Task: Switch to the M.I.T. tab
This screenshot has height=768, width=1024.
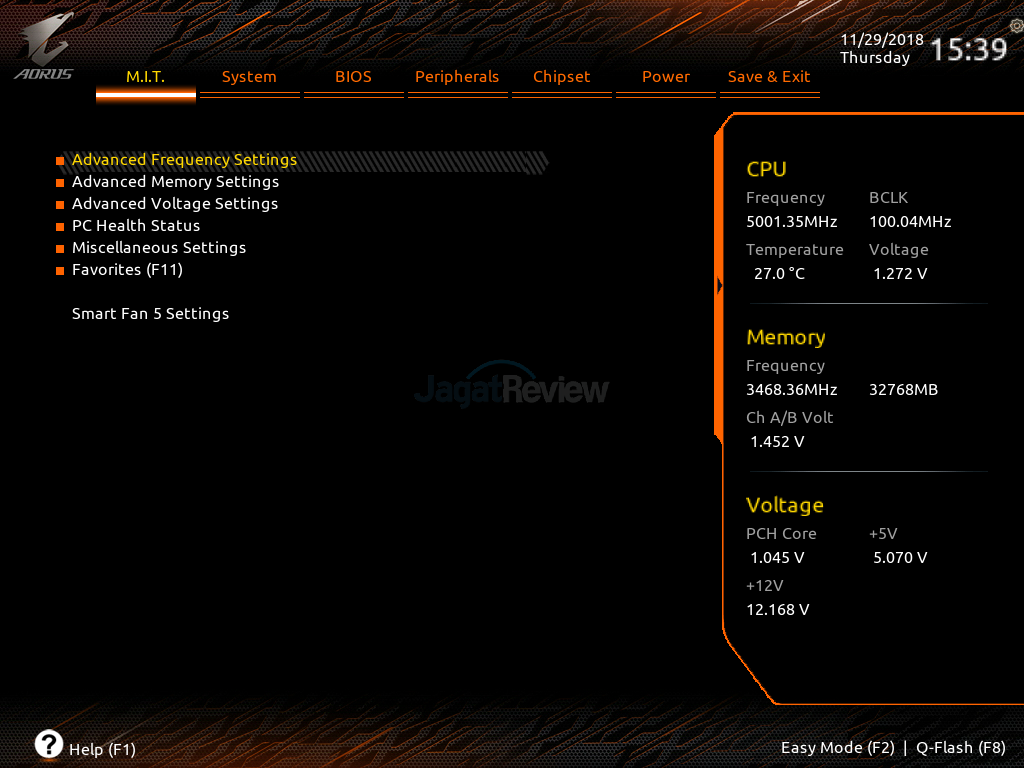Action: 145,77
